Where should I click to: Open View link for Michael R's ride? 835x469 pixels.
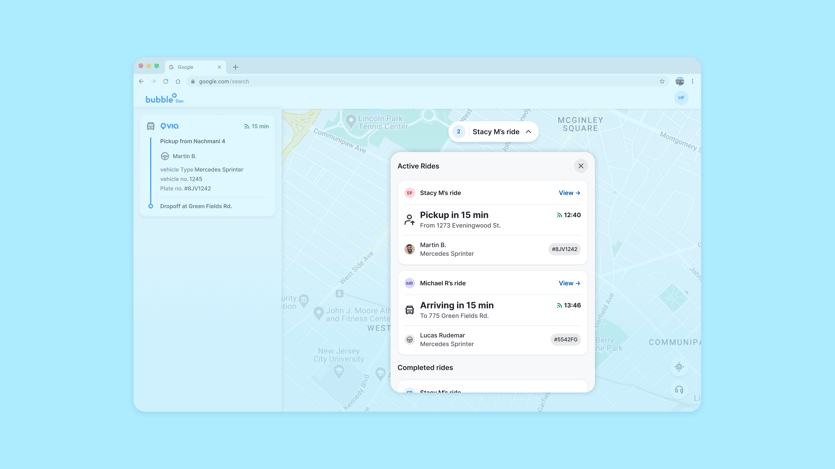pyautogui.click(x=569, y=283)
